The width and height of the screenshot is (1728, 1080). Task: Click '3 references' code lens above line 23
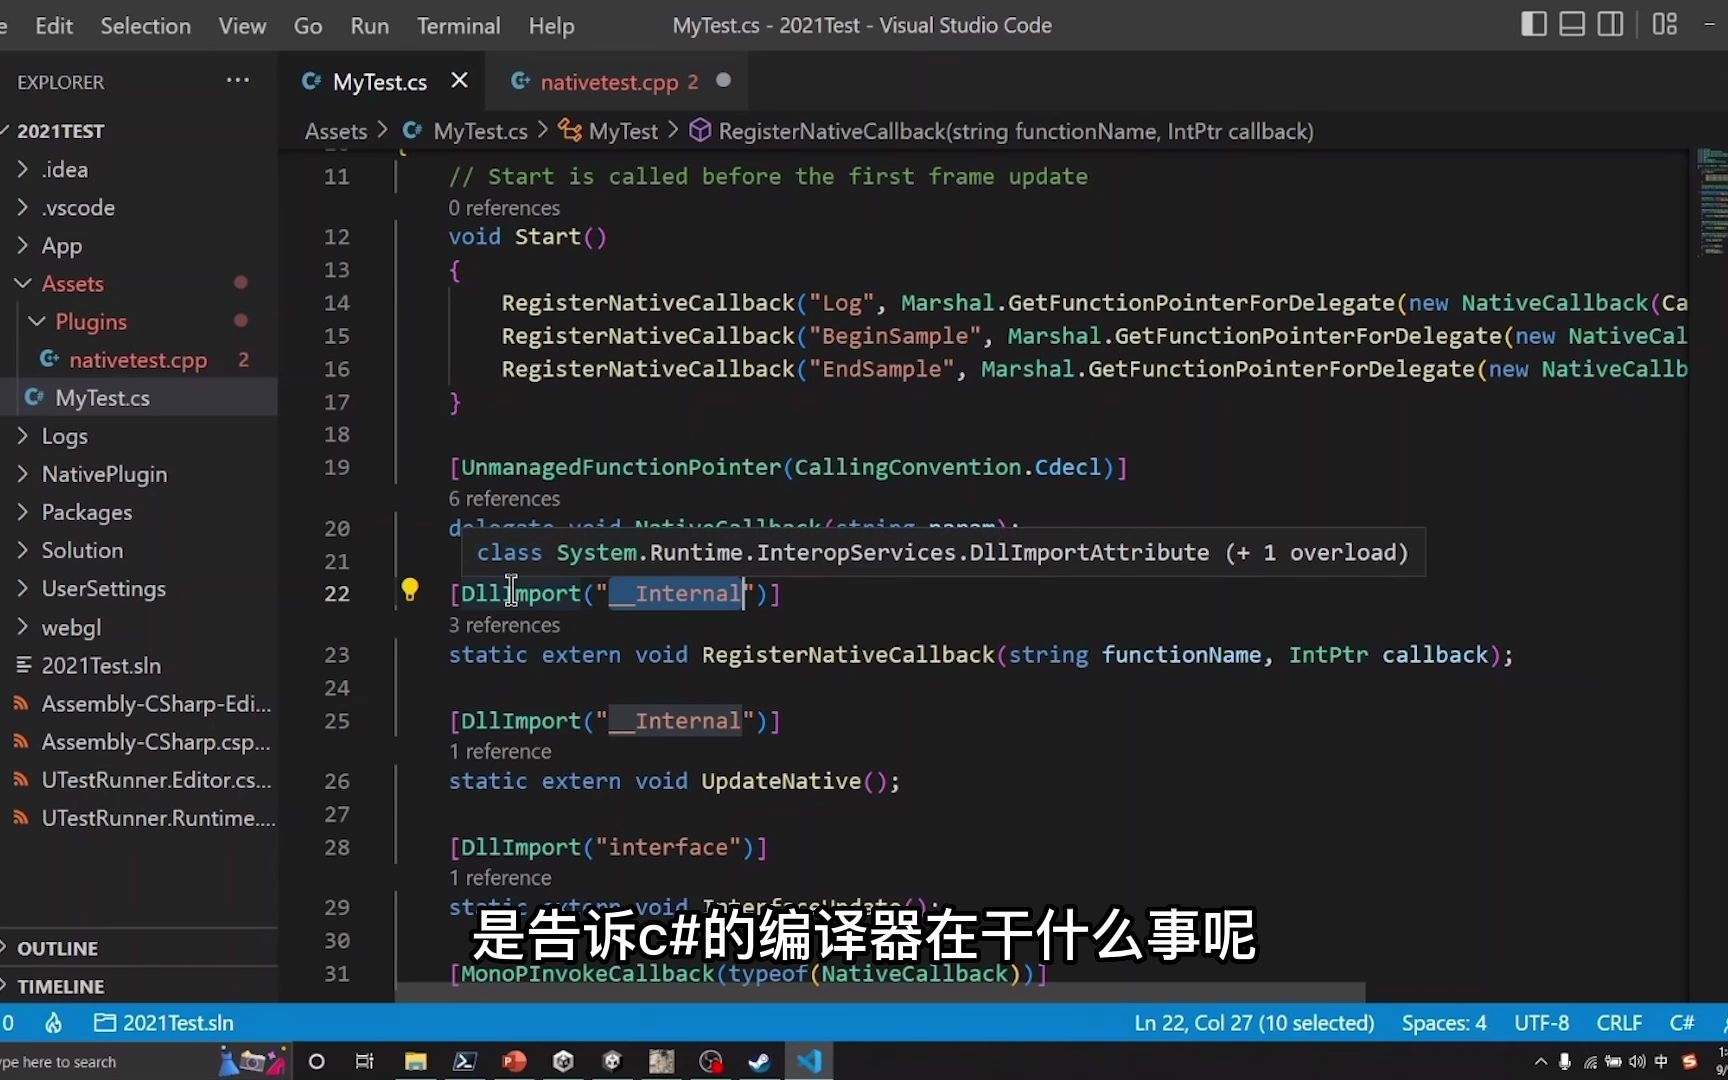[x=504, y=625]
